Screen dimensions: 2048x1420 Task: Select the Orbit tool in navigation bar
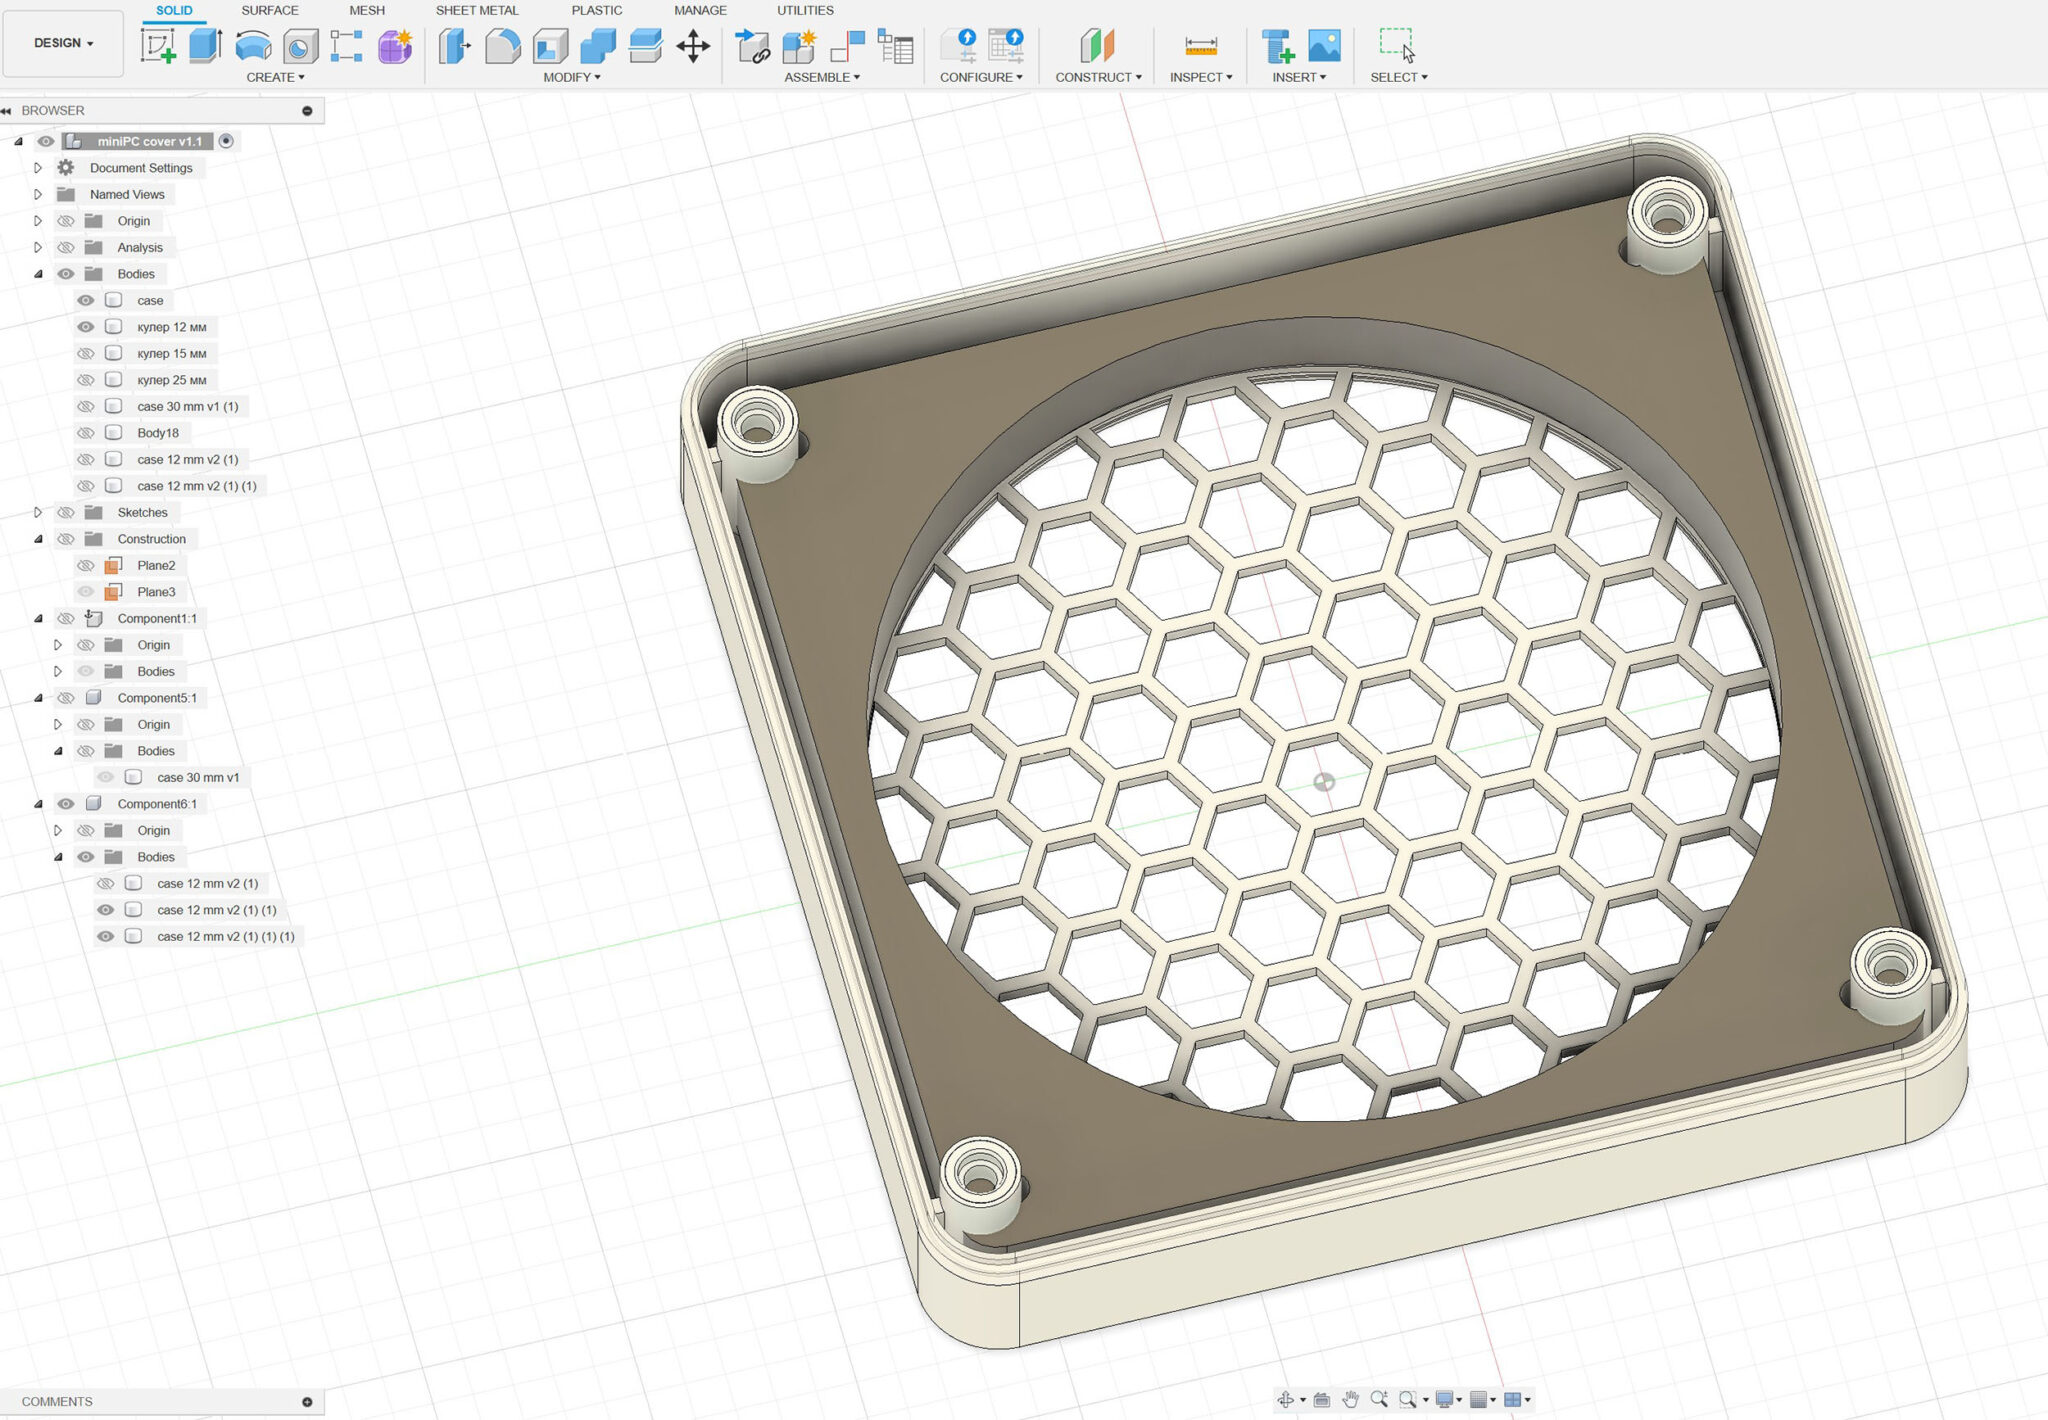click(1286, 1399)
